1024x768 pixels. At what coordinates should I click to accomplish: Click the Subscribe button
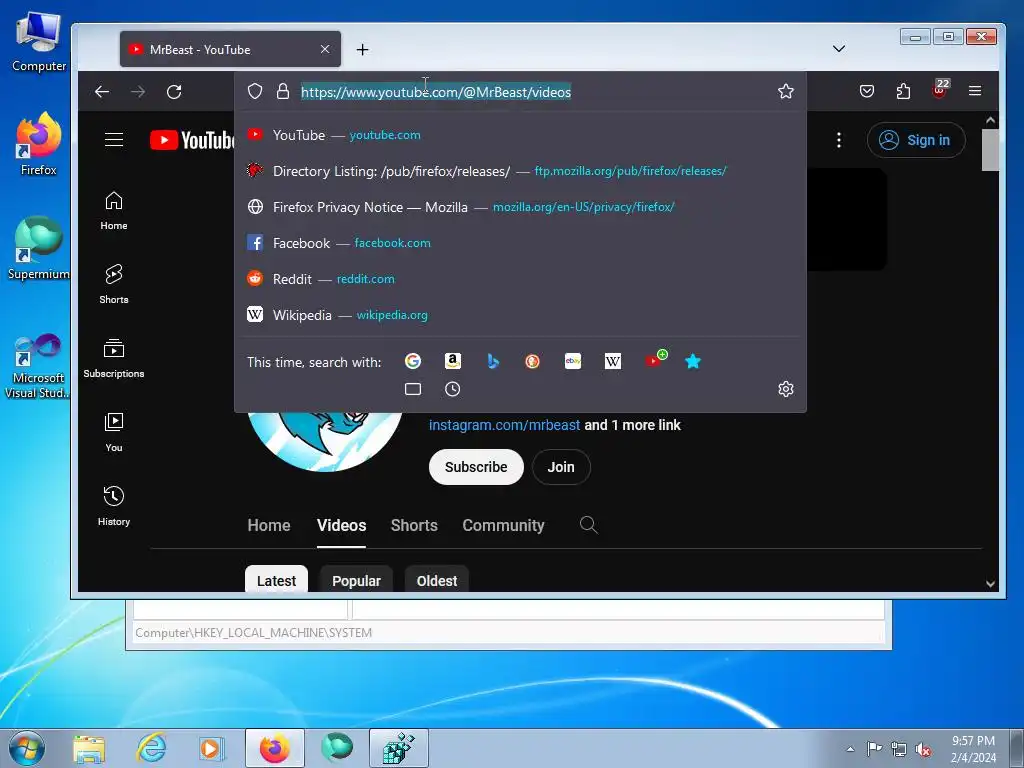pos(476,467)
